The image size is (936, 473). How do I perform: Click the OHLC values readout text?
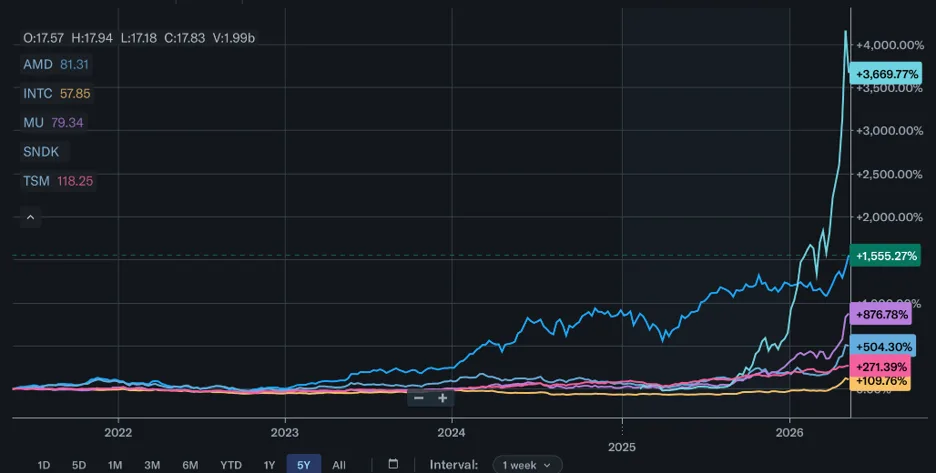click(139, 38)
